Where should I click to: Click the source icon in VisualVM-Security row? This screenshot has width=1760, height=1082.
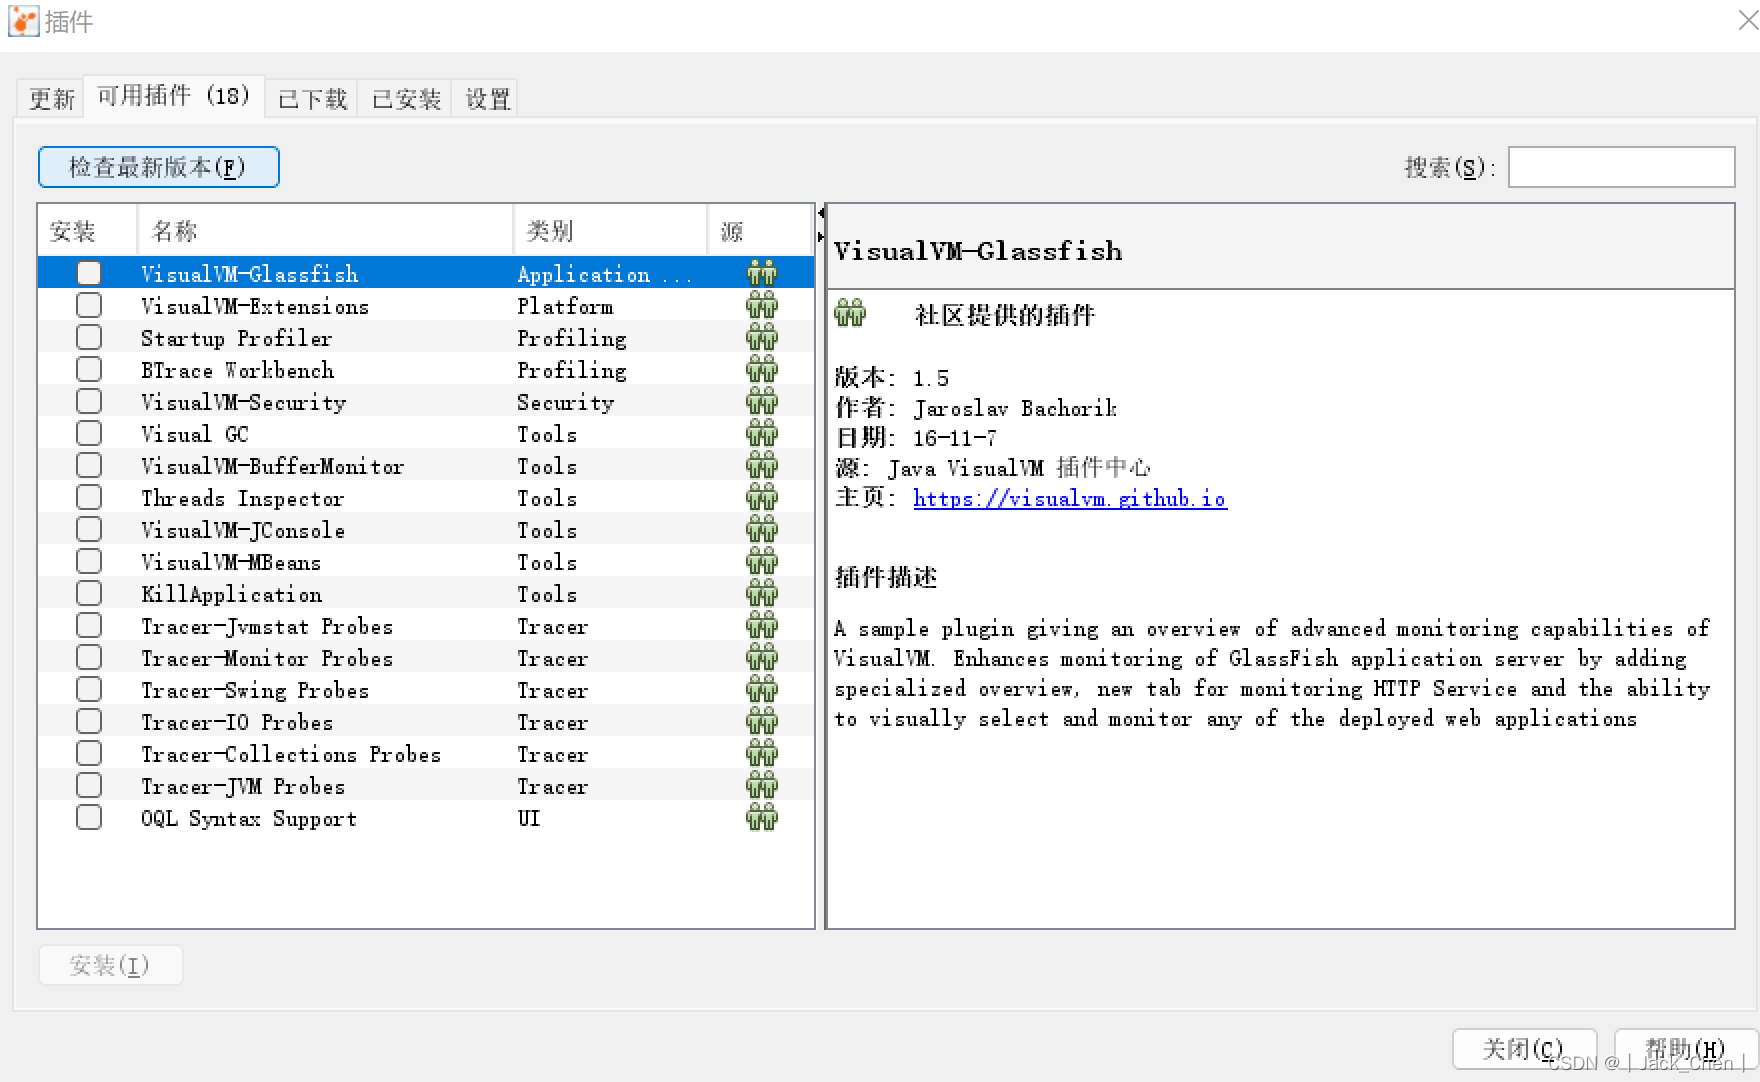click(761, 401)
